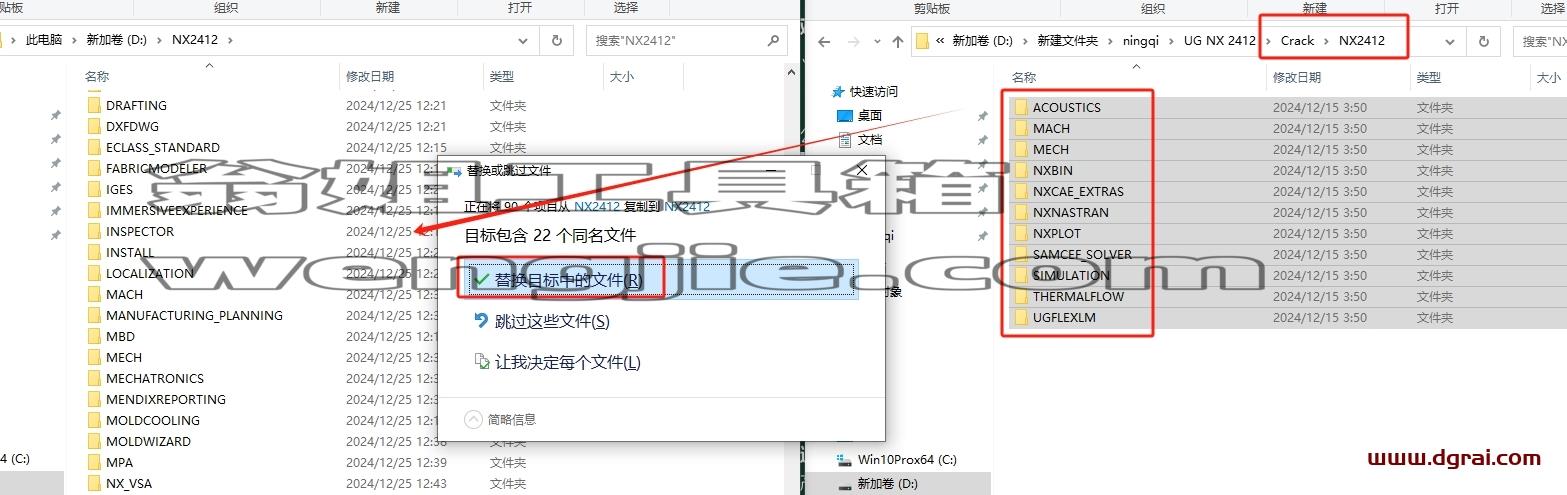1567x495 pixels.
Task: Open left window address bar history dropdown
Action: tap(523, 40)
